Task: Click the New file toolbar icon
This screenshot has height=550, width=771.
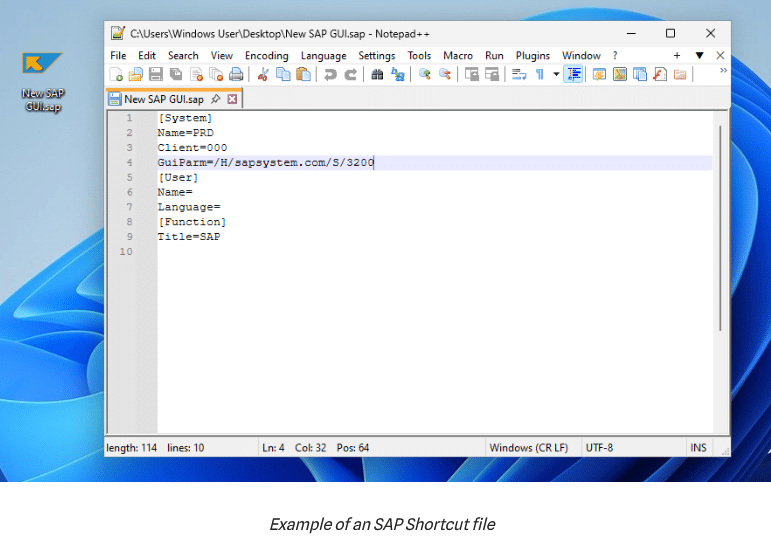Action: [116, 75]
